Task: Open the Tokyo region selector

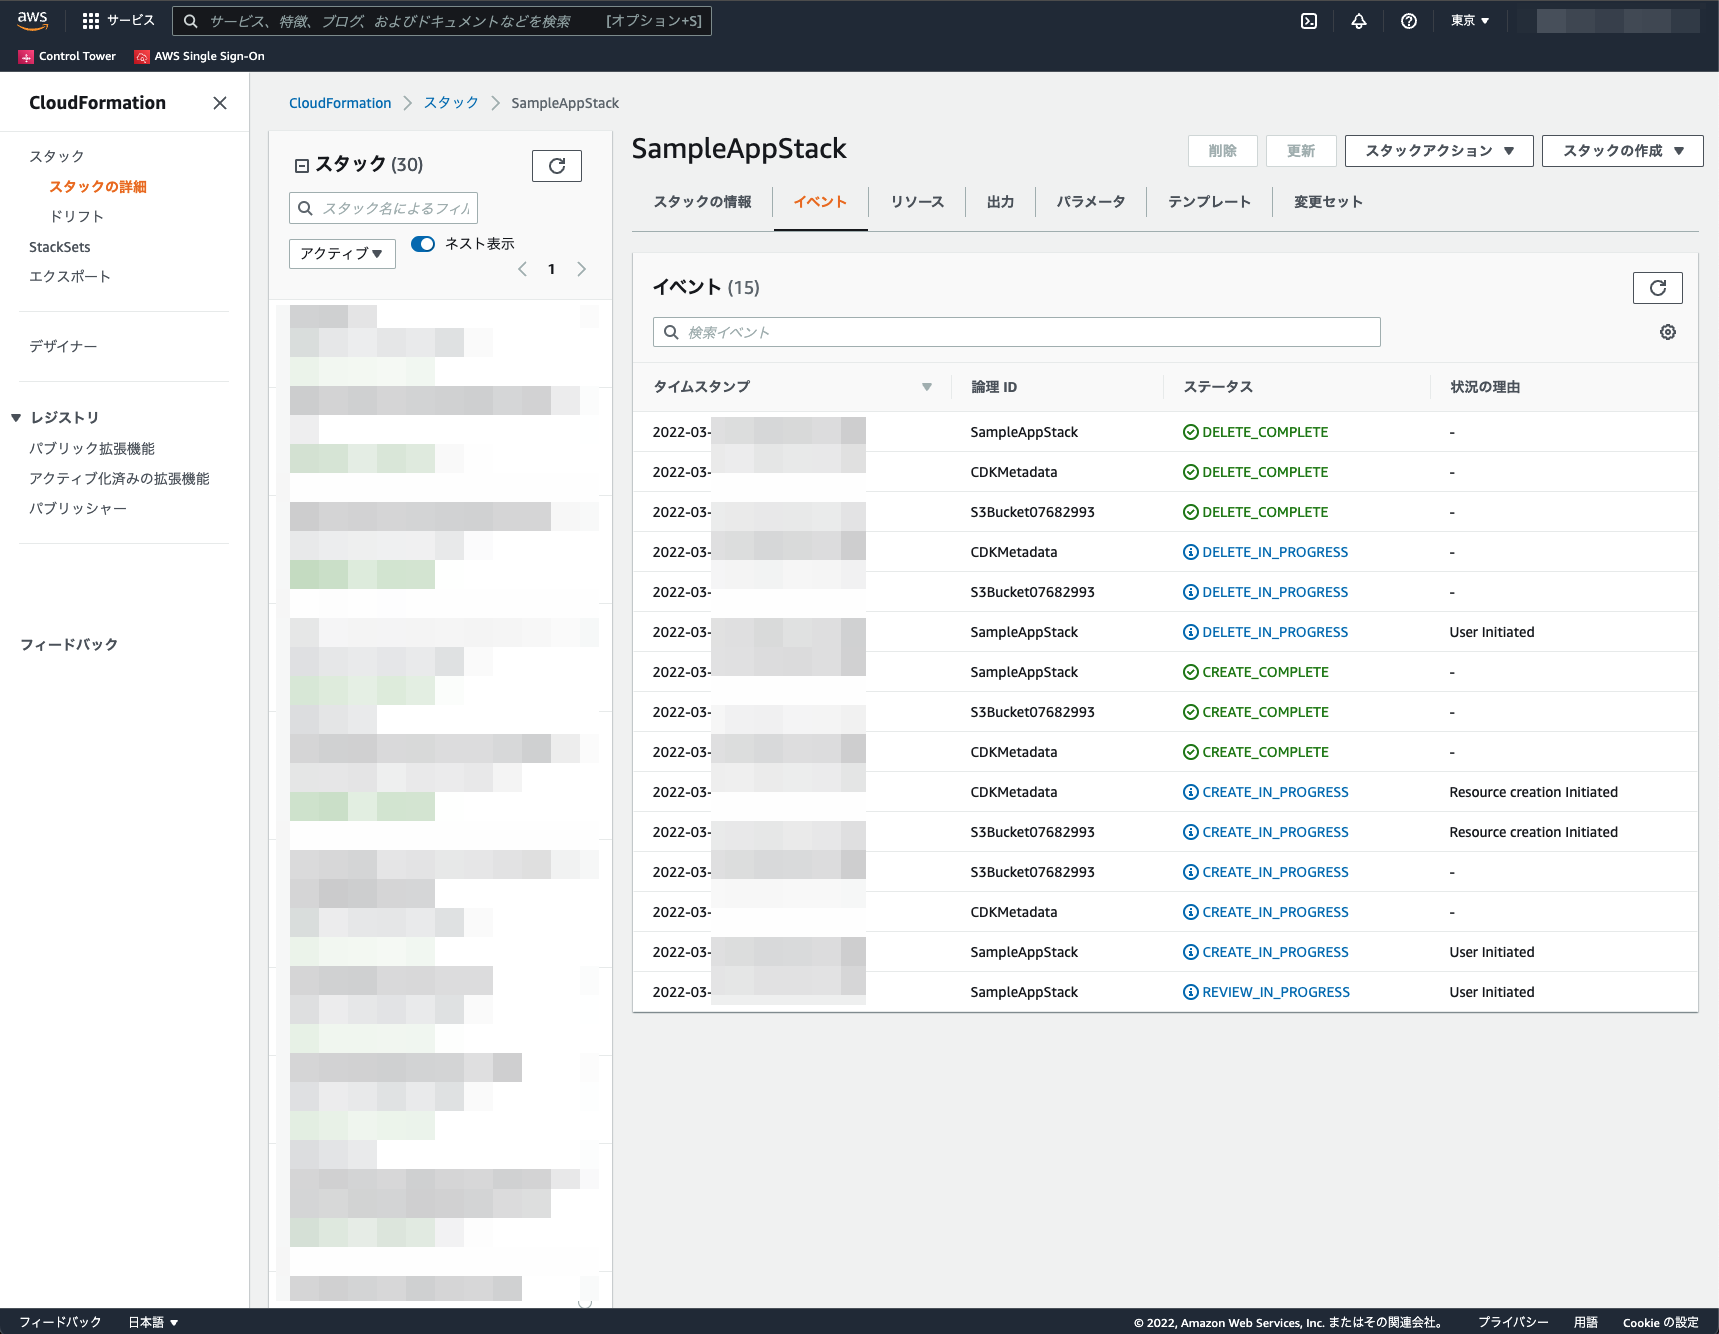Action: [x=1470, y=21]
